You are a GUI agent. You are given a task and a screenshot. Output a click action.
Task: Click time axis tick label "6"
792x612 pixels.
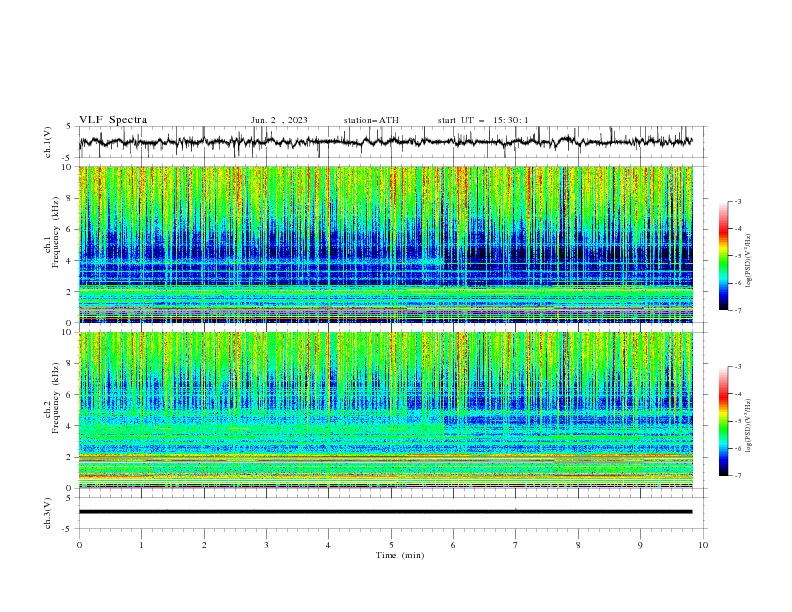[x=453, y=545]
